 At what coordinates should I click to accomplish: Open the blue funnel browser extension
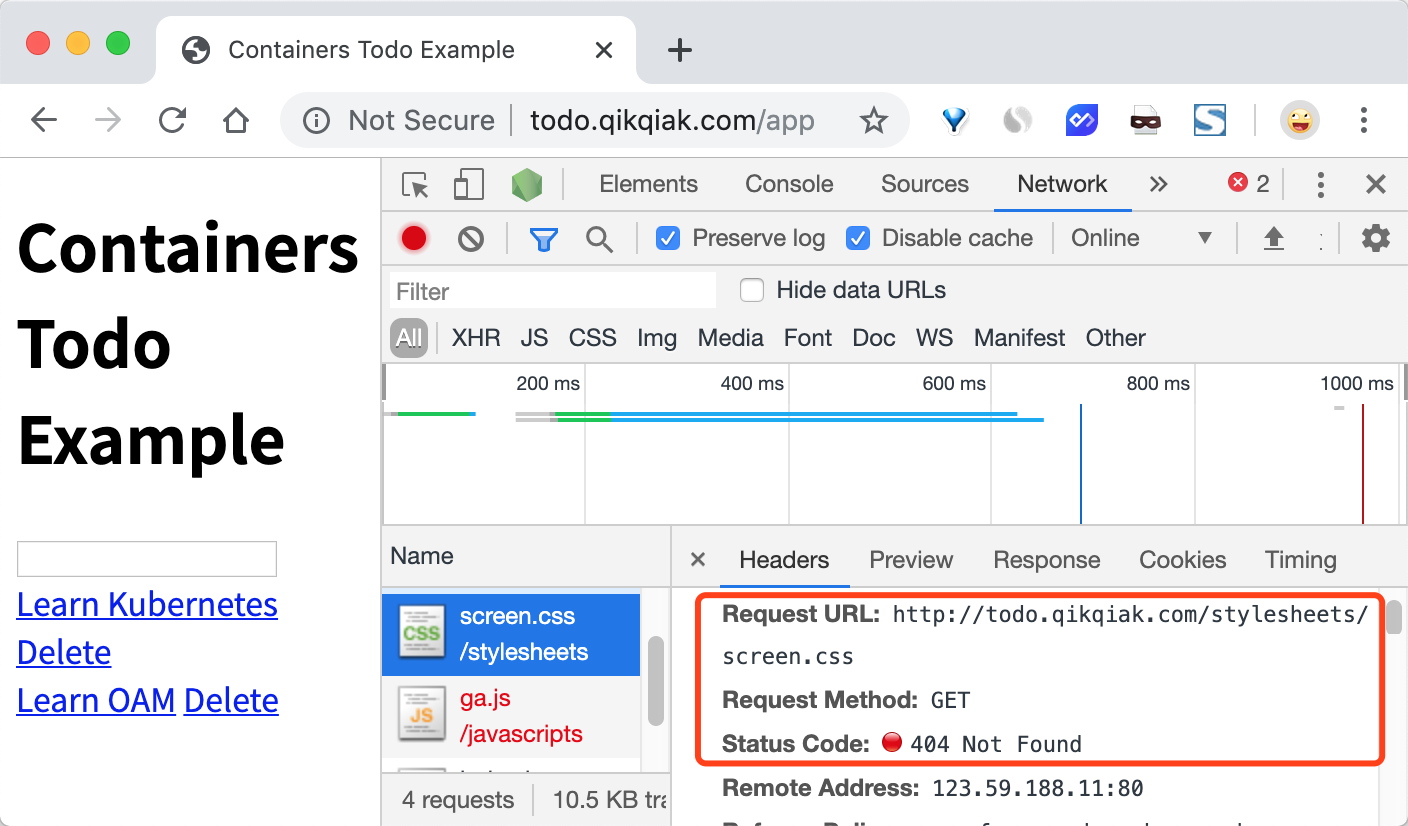[956, 121]
